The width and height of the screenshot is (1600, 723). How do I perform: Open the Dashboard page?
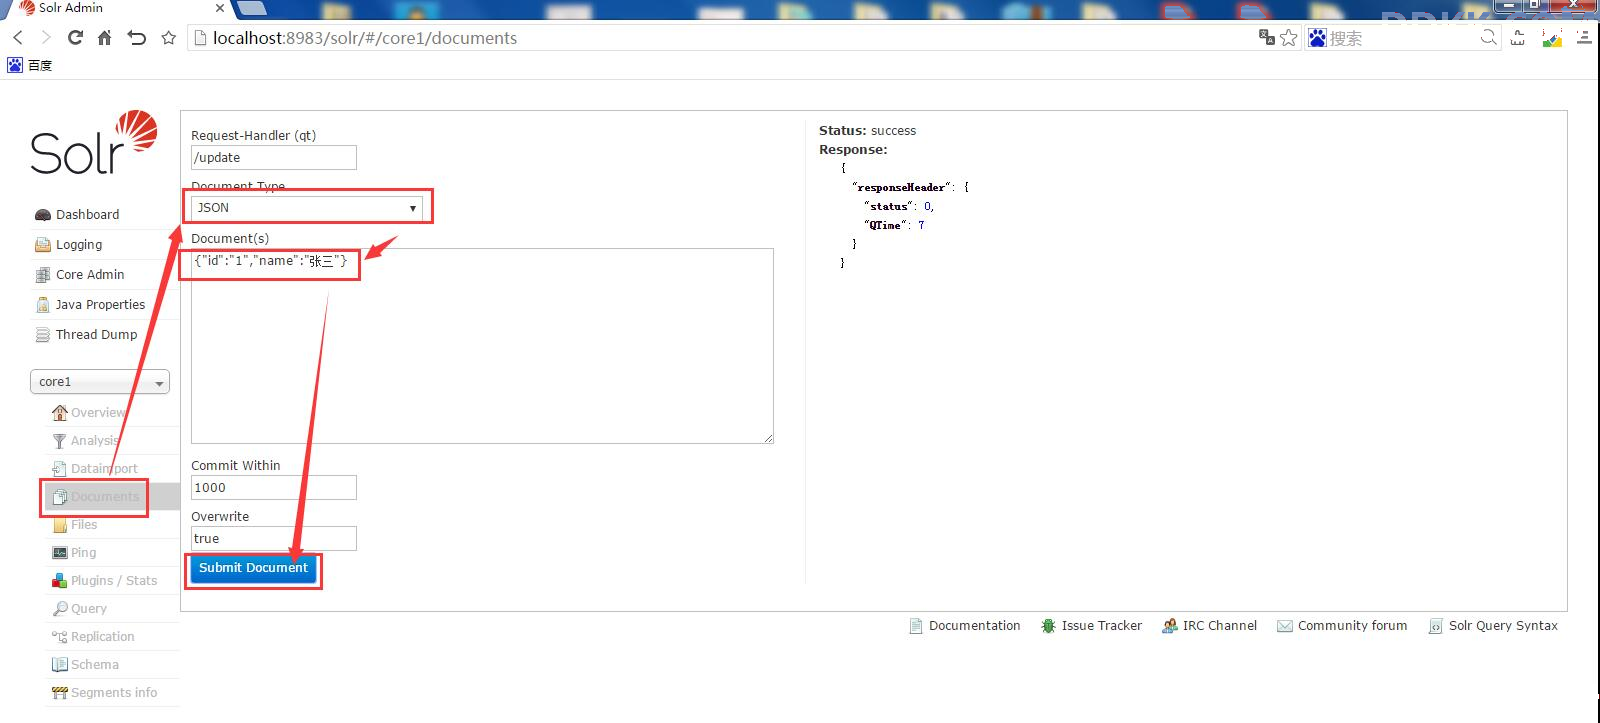[x=87, y=214]
